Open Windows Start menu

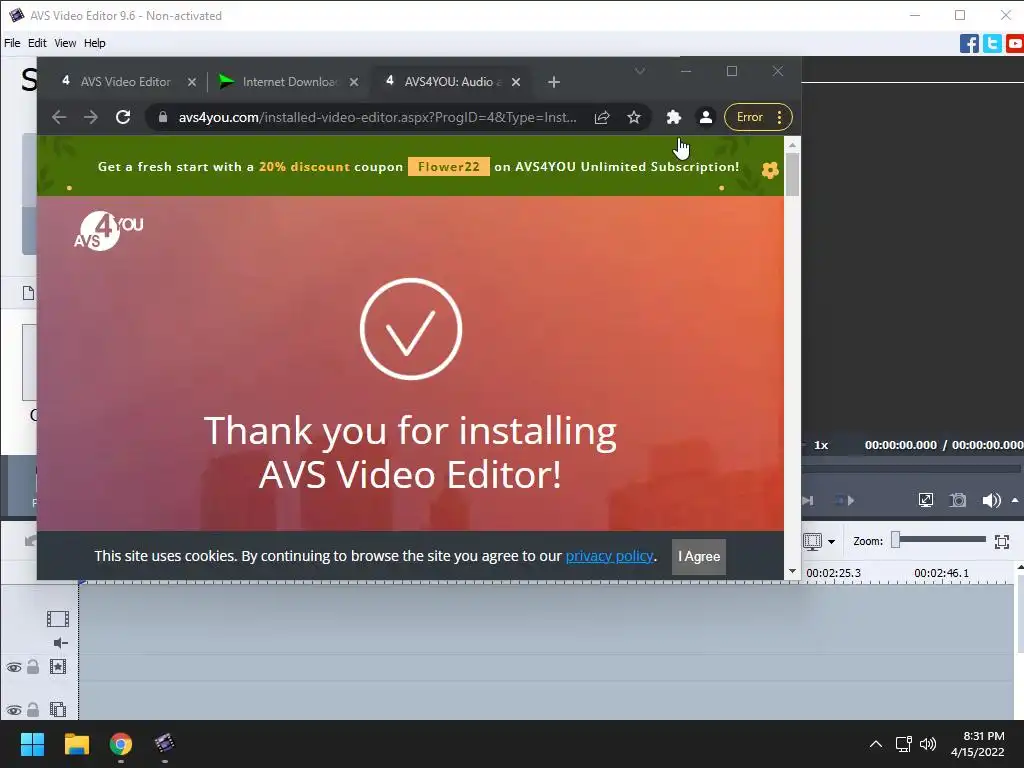coord(32,744)
